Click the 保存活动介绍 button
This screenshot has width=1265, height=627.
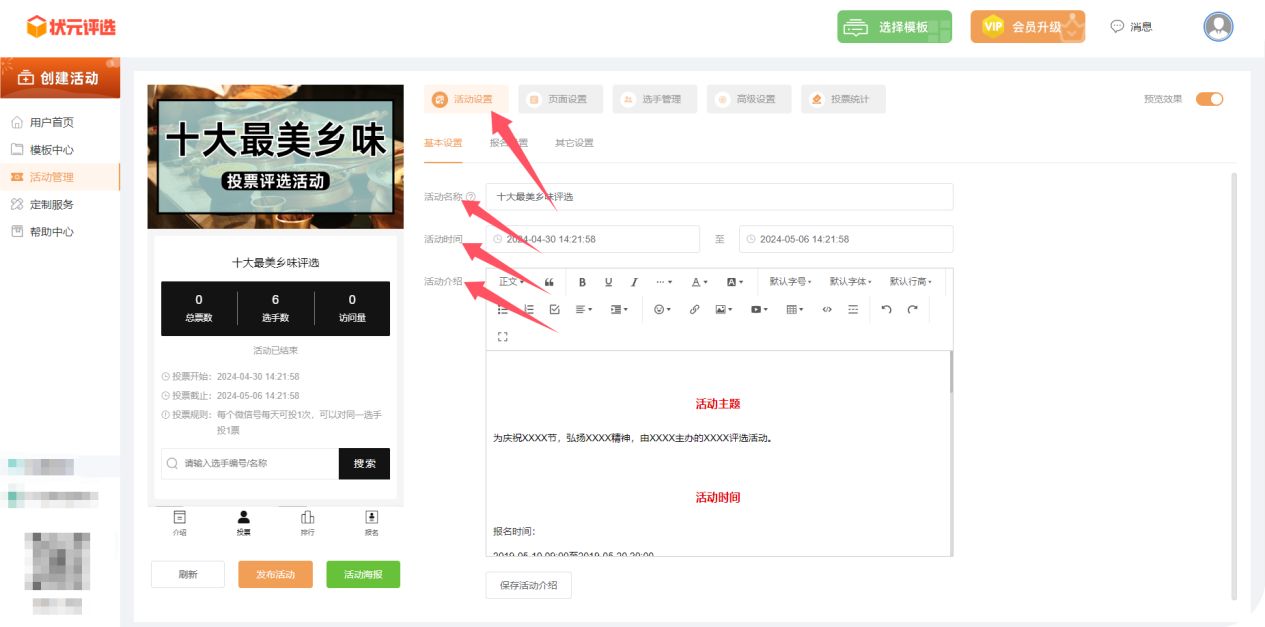(528, 585)
